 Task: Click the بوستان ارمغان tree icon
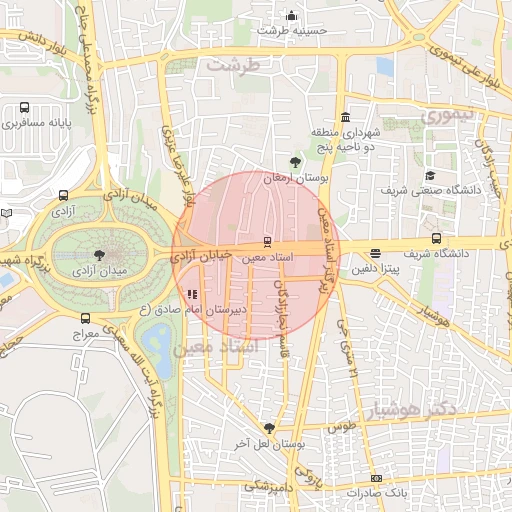[295, 163]
